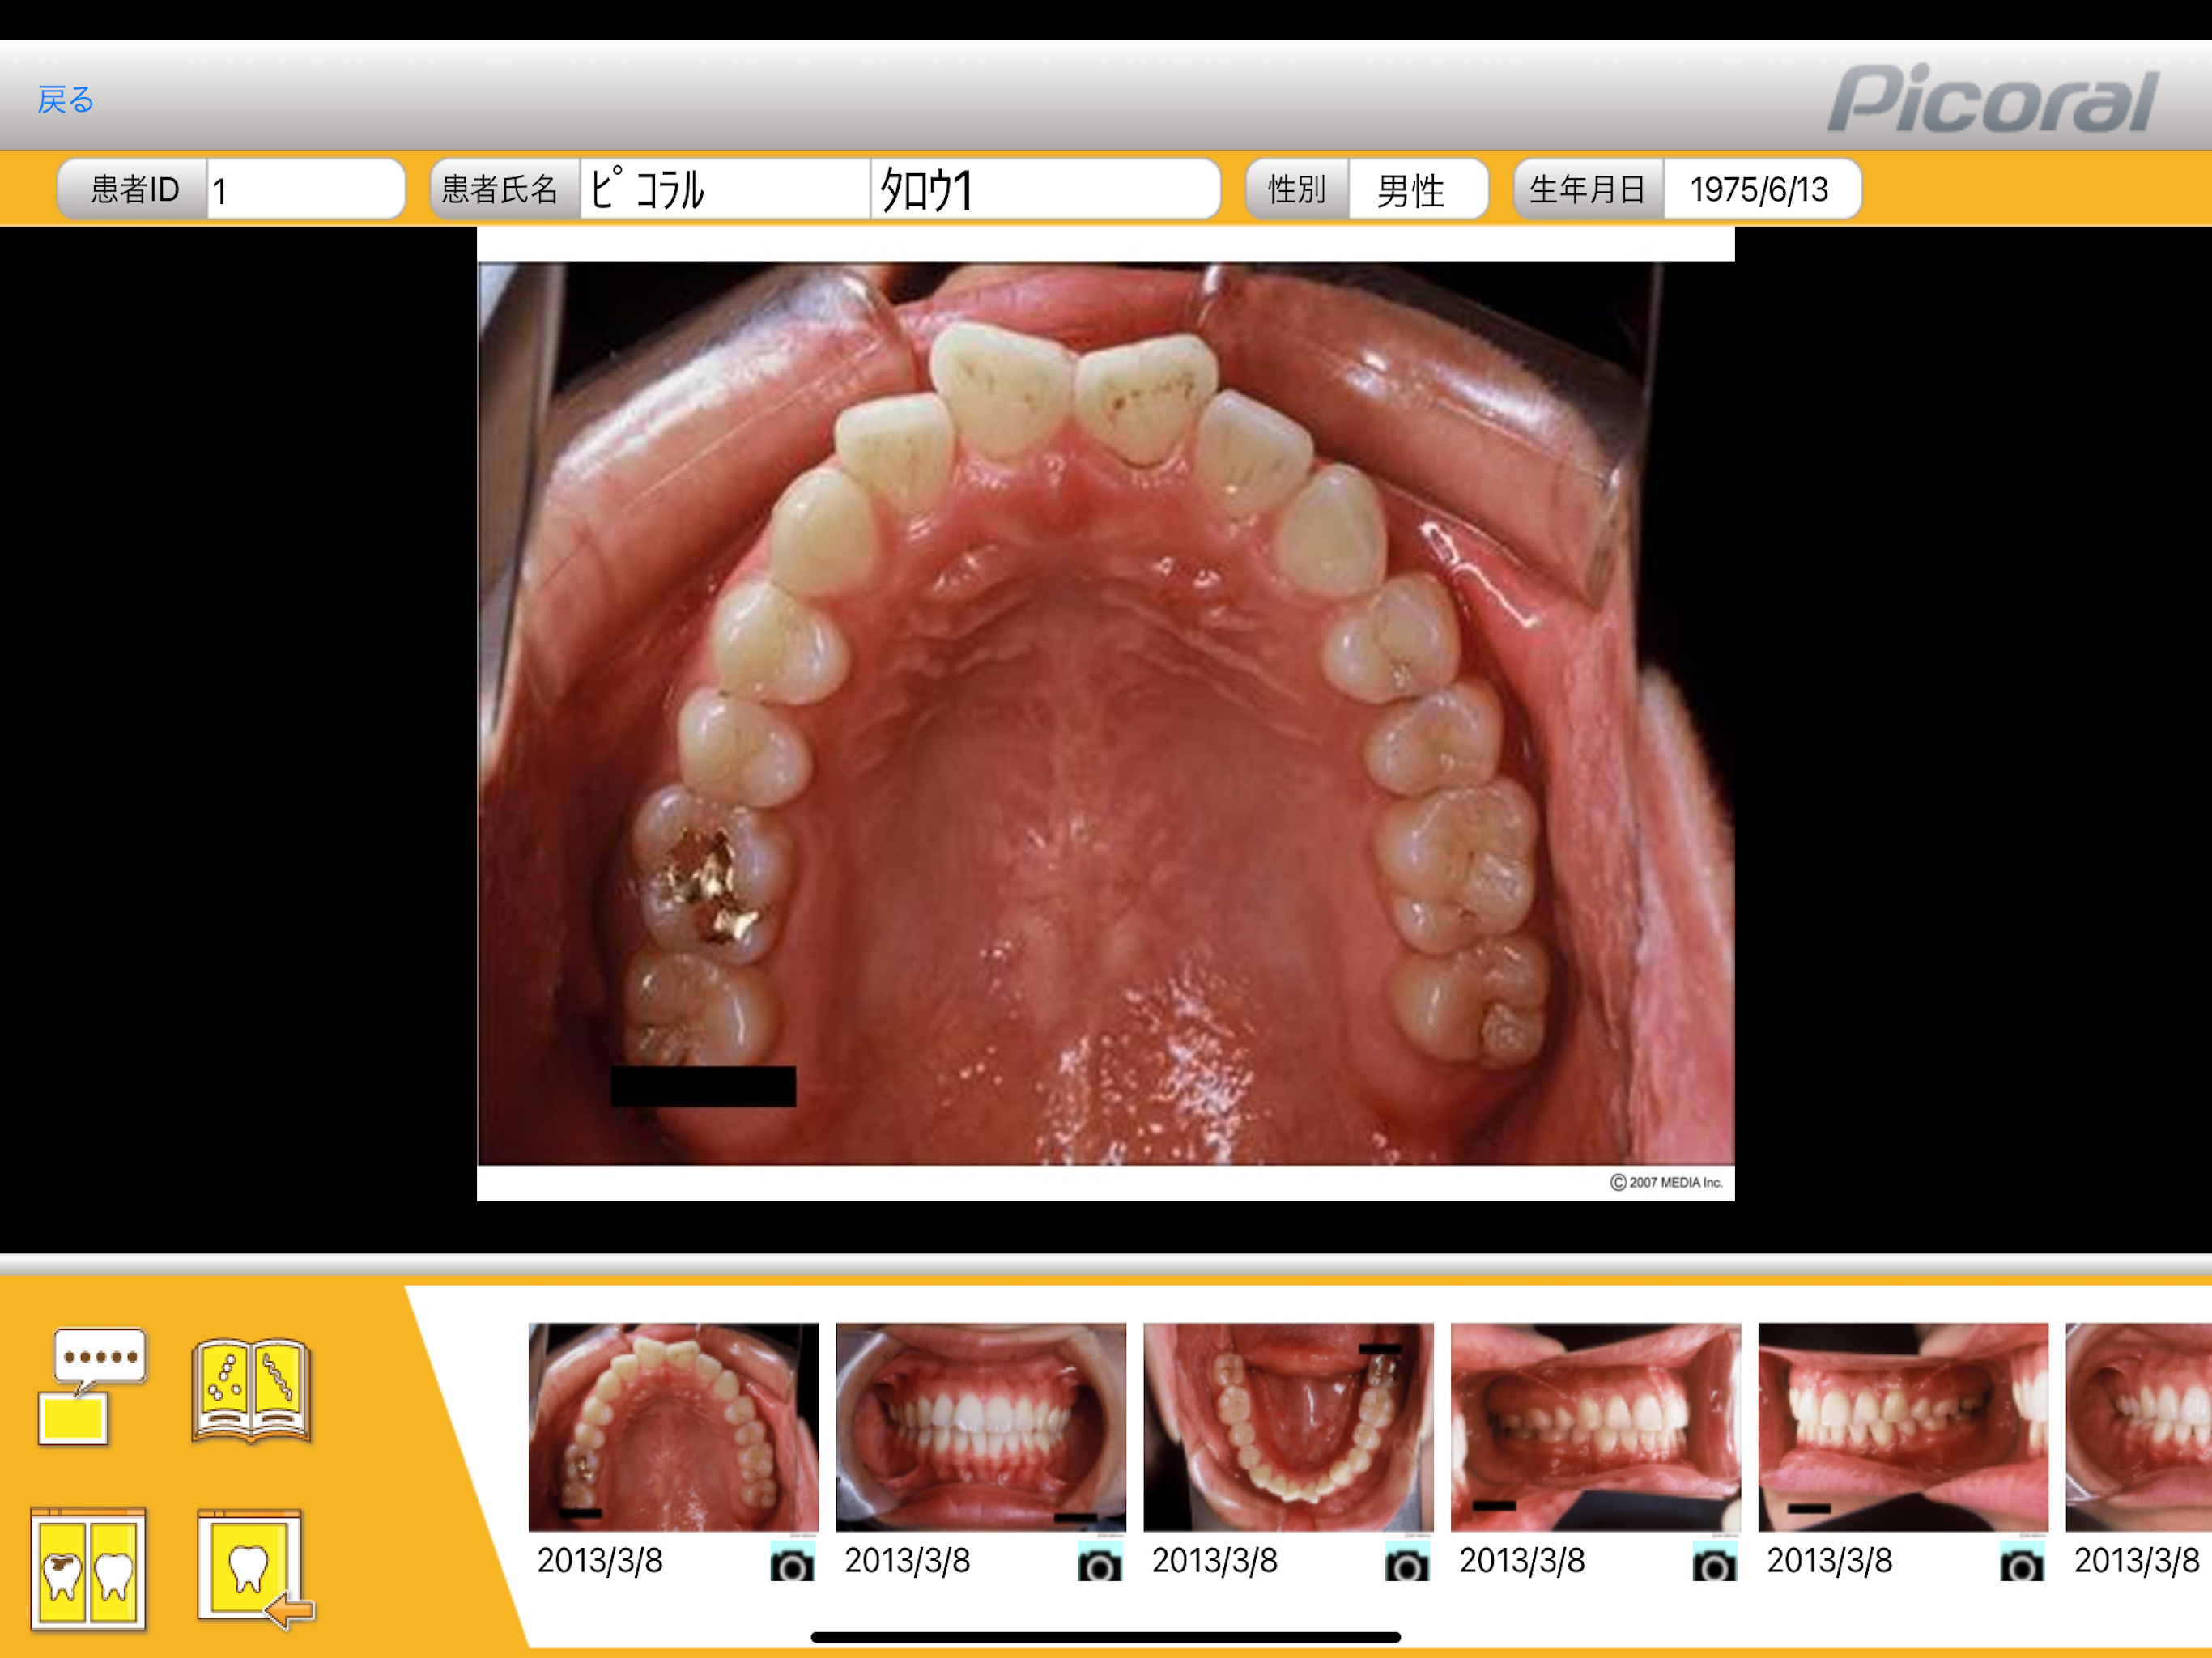The image size is (2212, 1658).
Task: Select the fifth thumbnail side bite view
Action: (x=1903, y=1426)
